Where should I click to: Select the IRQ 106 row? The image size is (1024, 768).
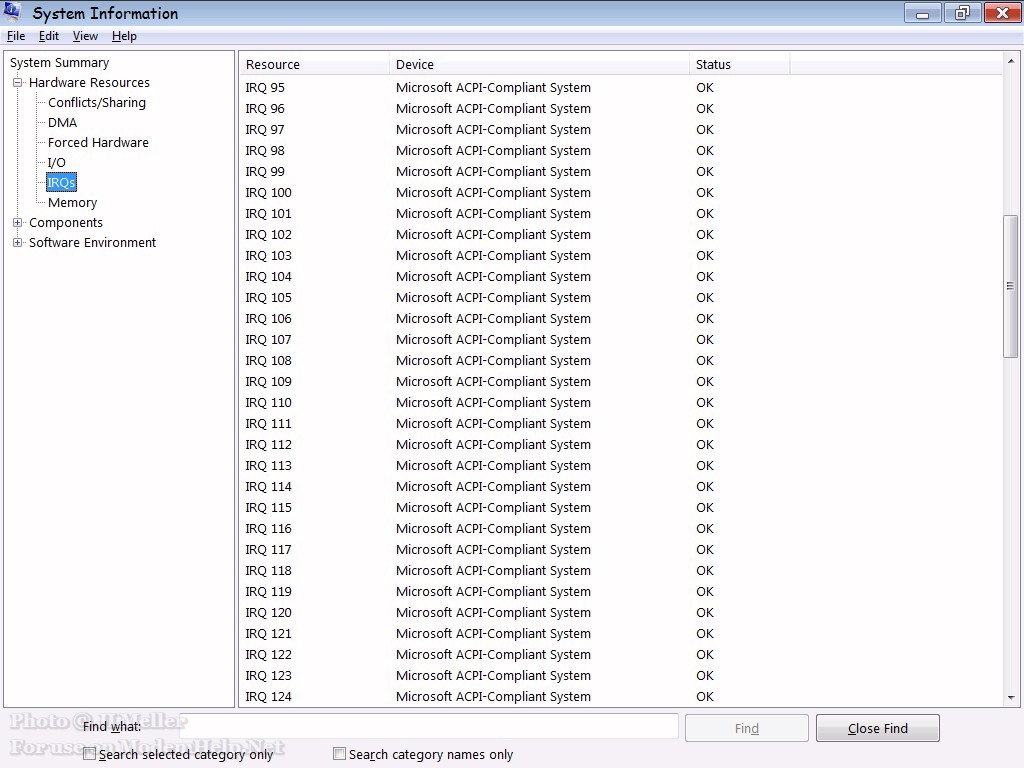tap(620, 318)
